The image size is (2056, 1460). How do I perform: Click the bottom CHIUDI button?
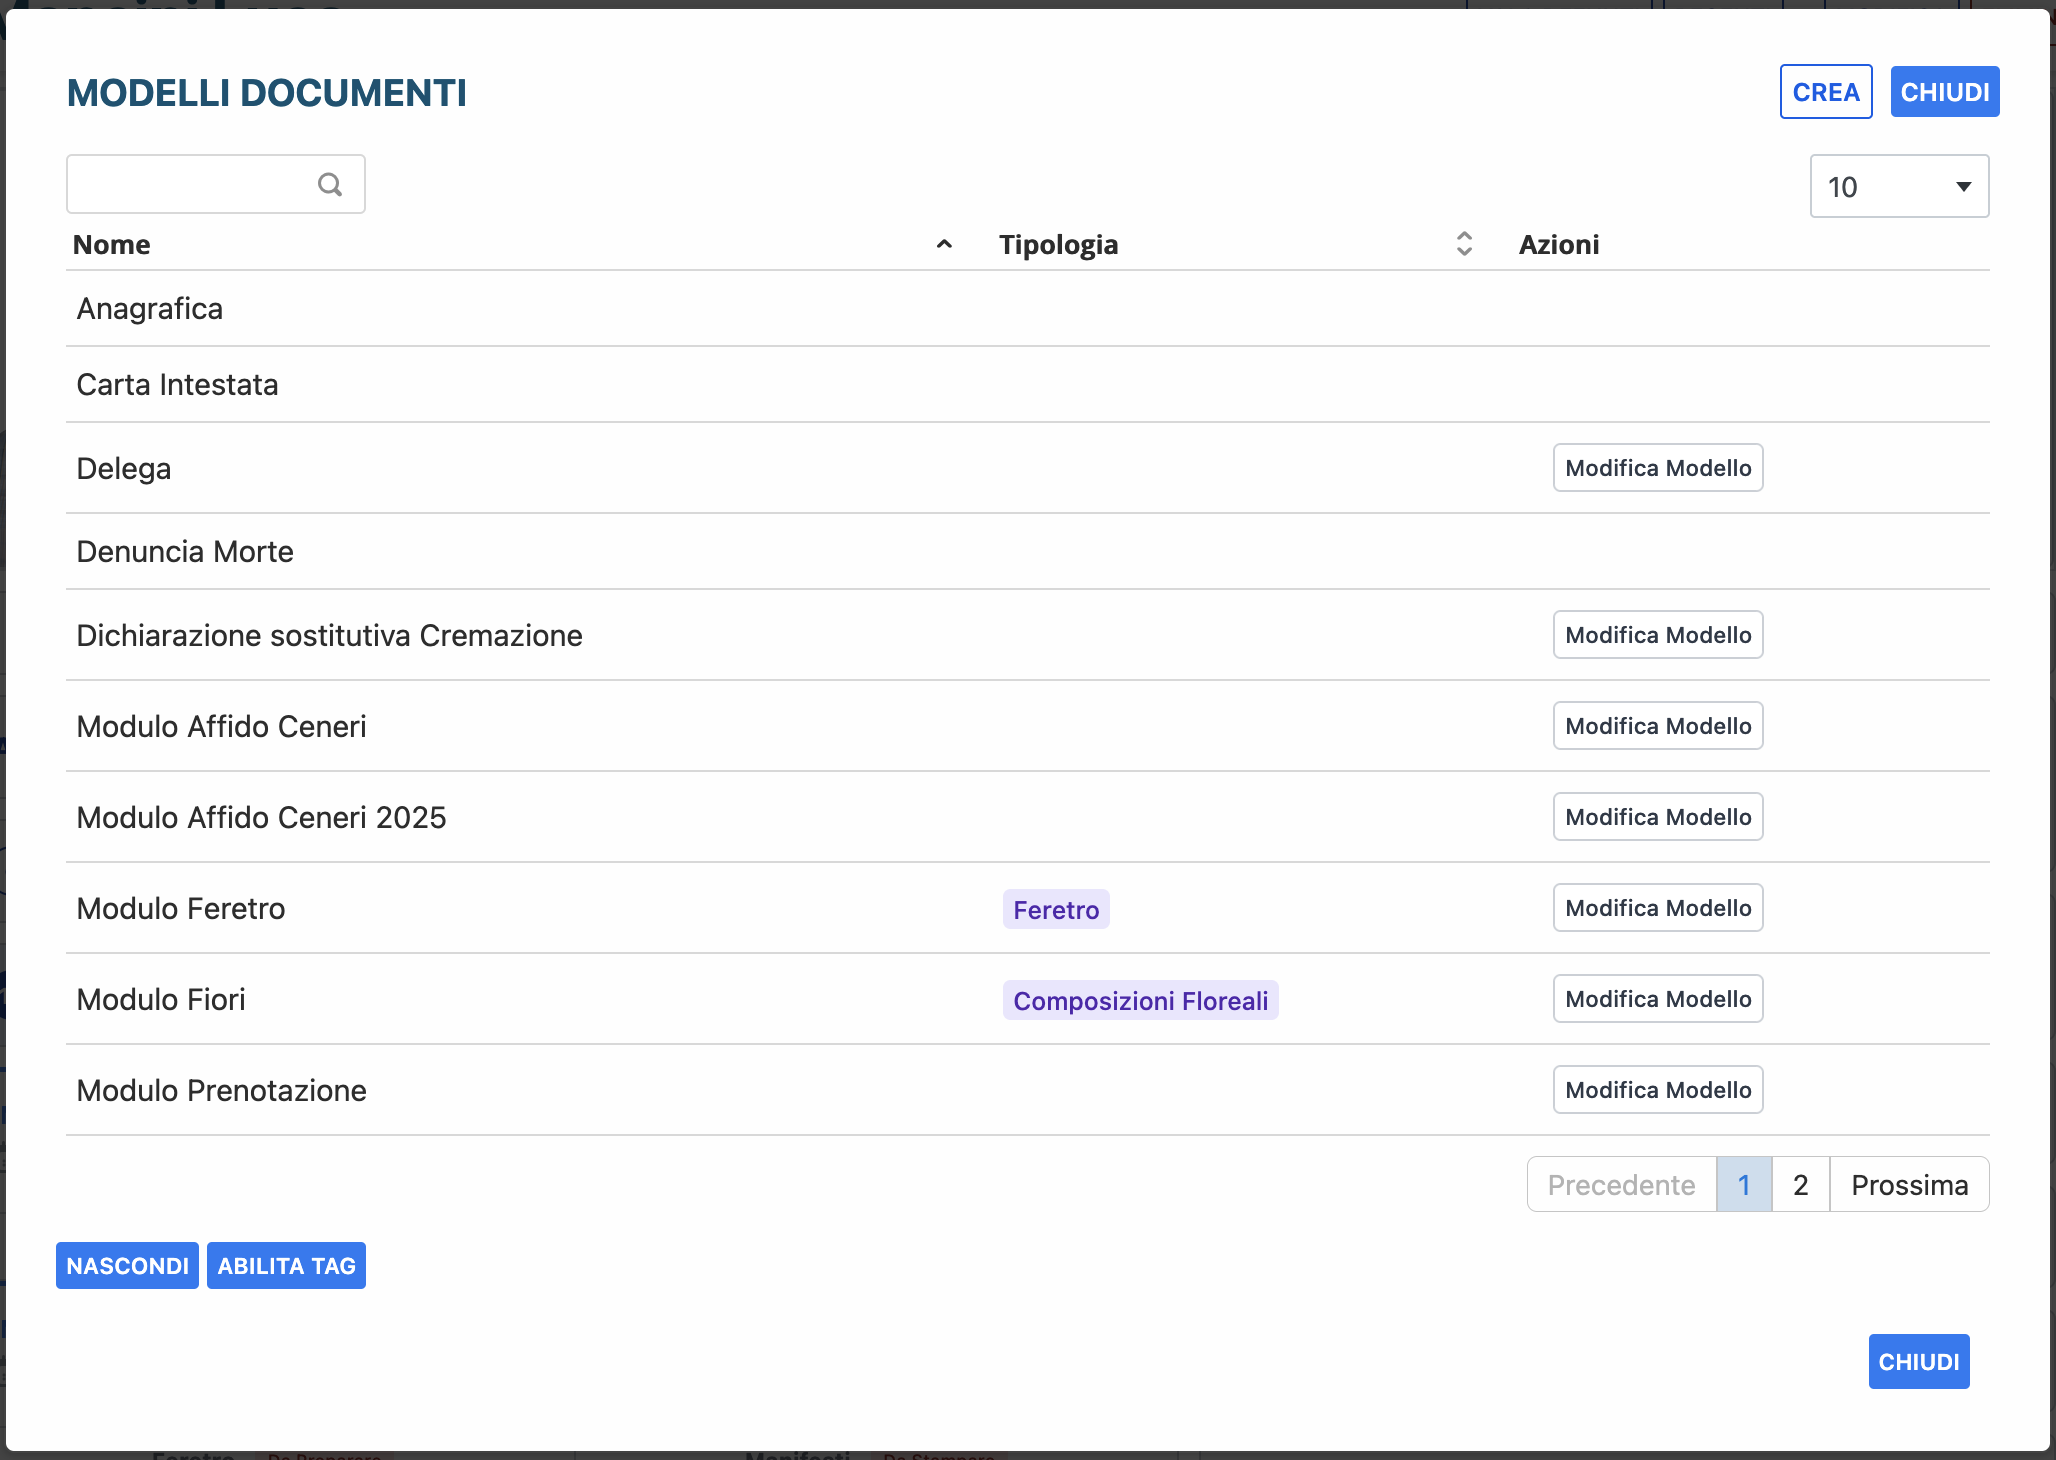[x=1918, y=1362]
